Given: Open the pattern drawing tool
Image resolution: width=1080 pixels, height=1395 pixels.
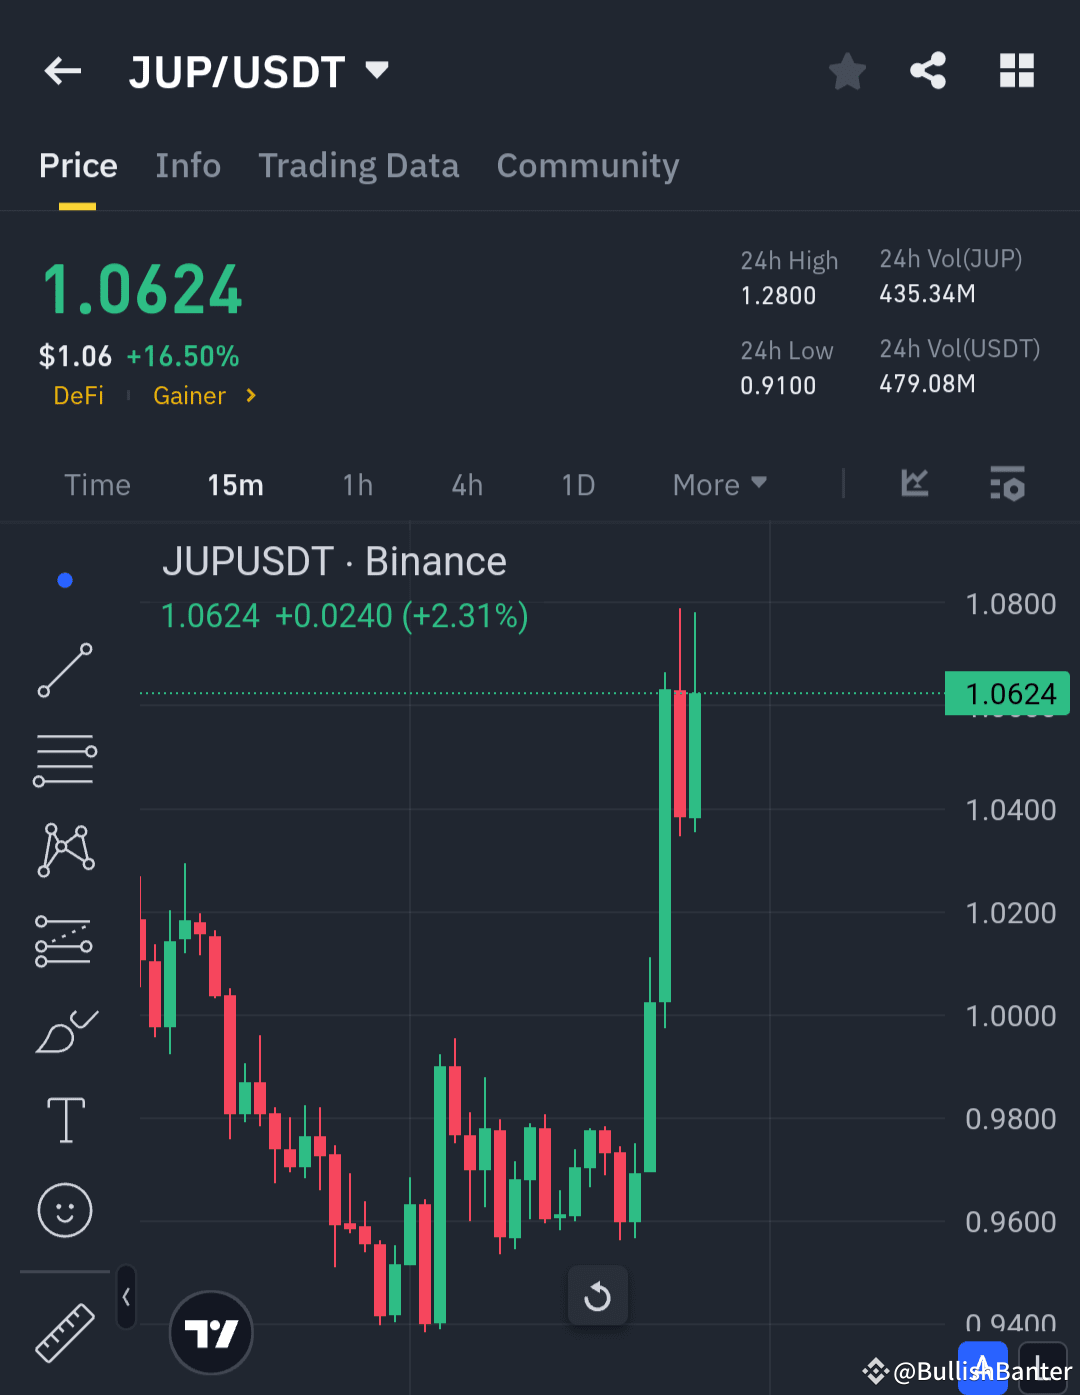Looking at the screenshot, I should (x=64, y=848).
